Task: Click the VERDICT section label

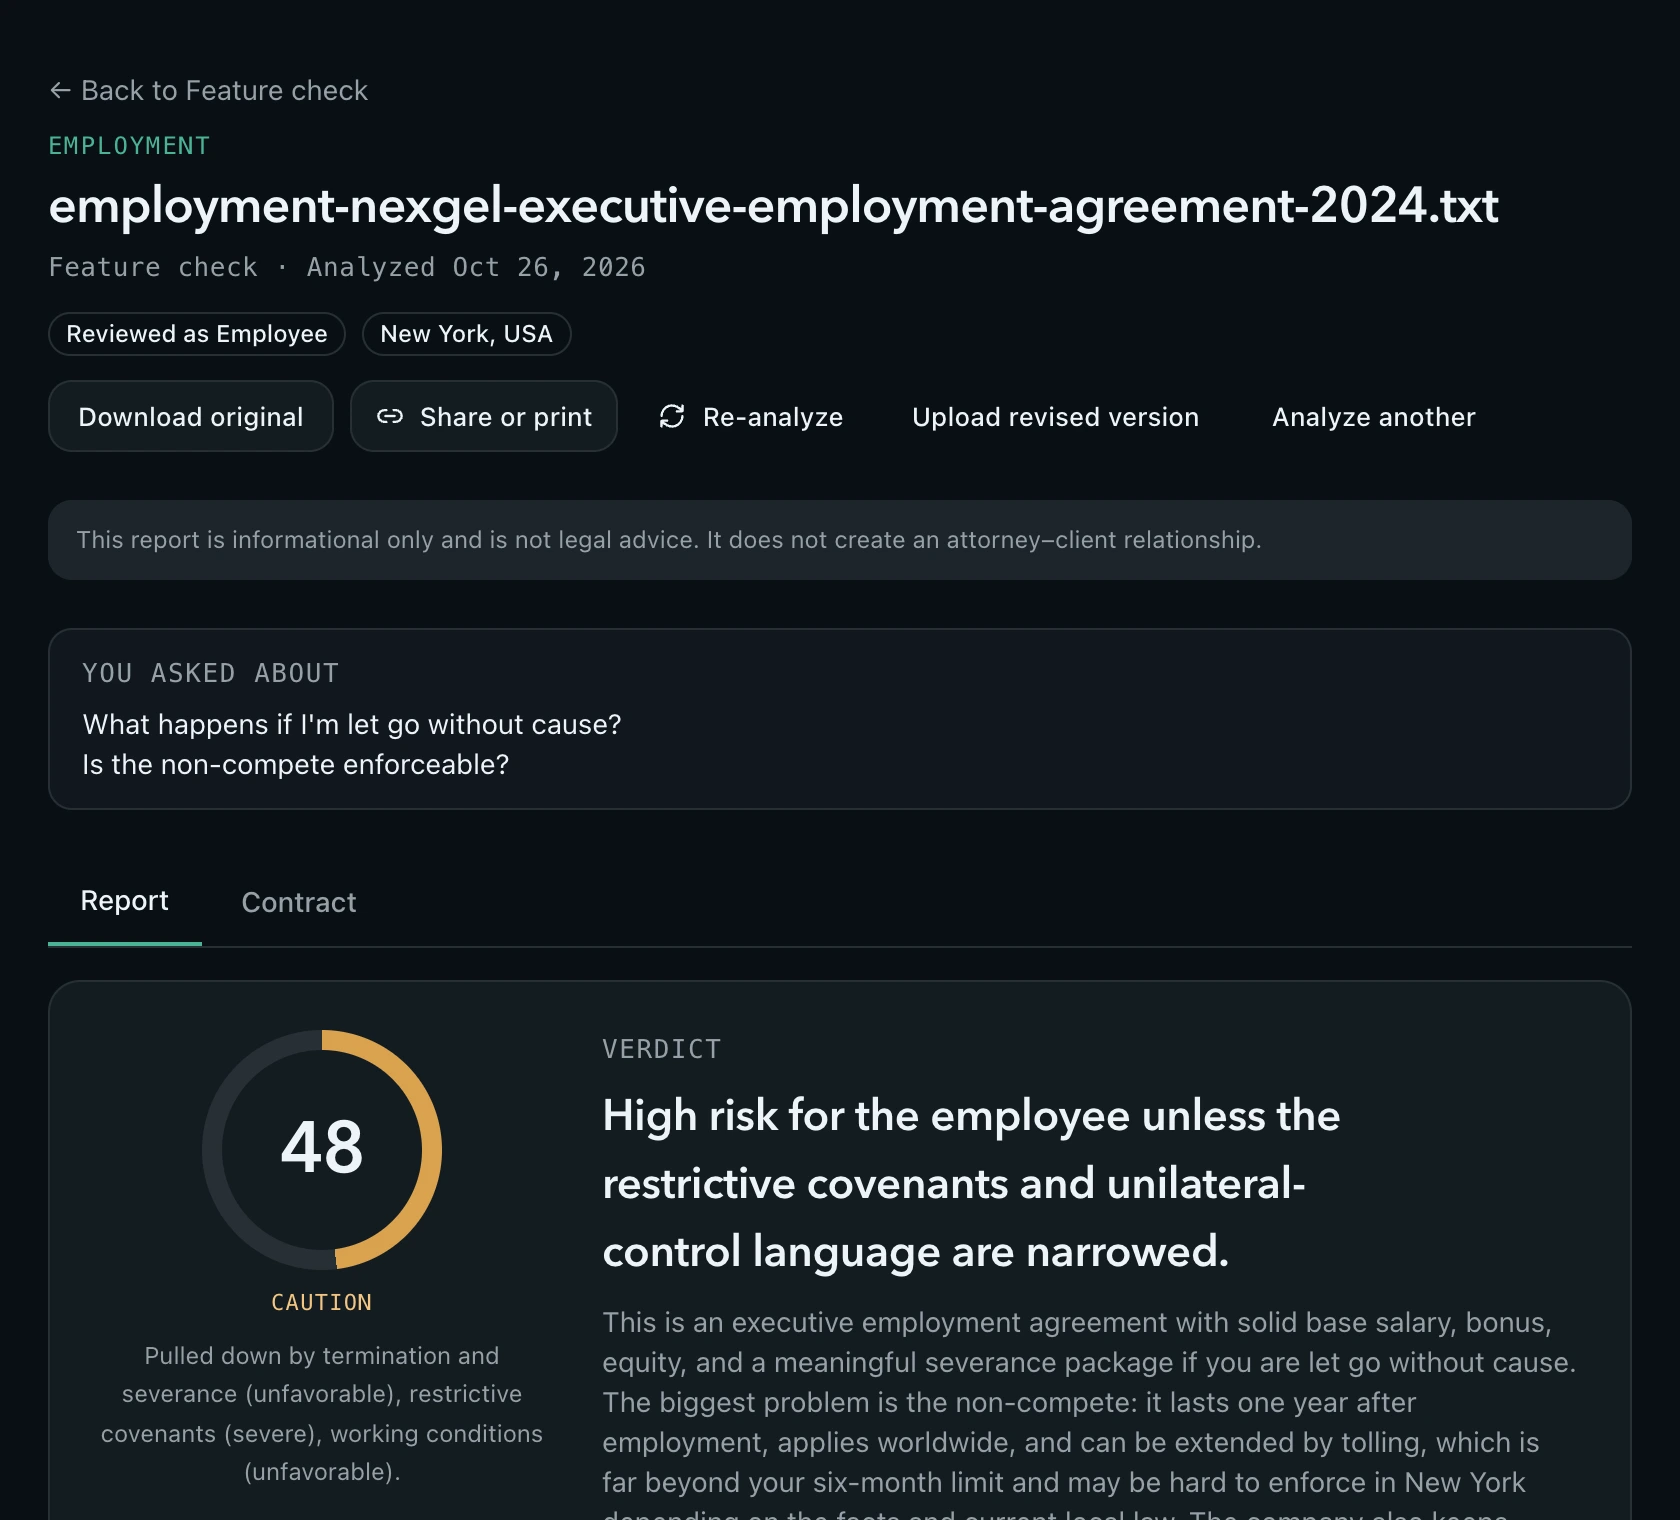Action: click(662, 1049)
